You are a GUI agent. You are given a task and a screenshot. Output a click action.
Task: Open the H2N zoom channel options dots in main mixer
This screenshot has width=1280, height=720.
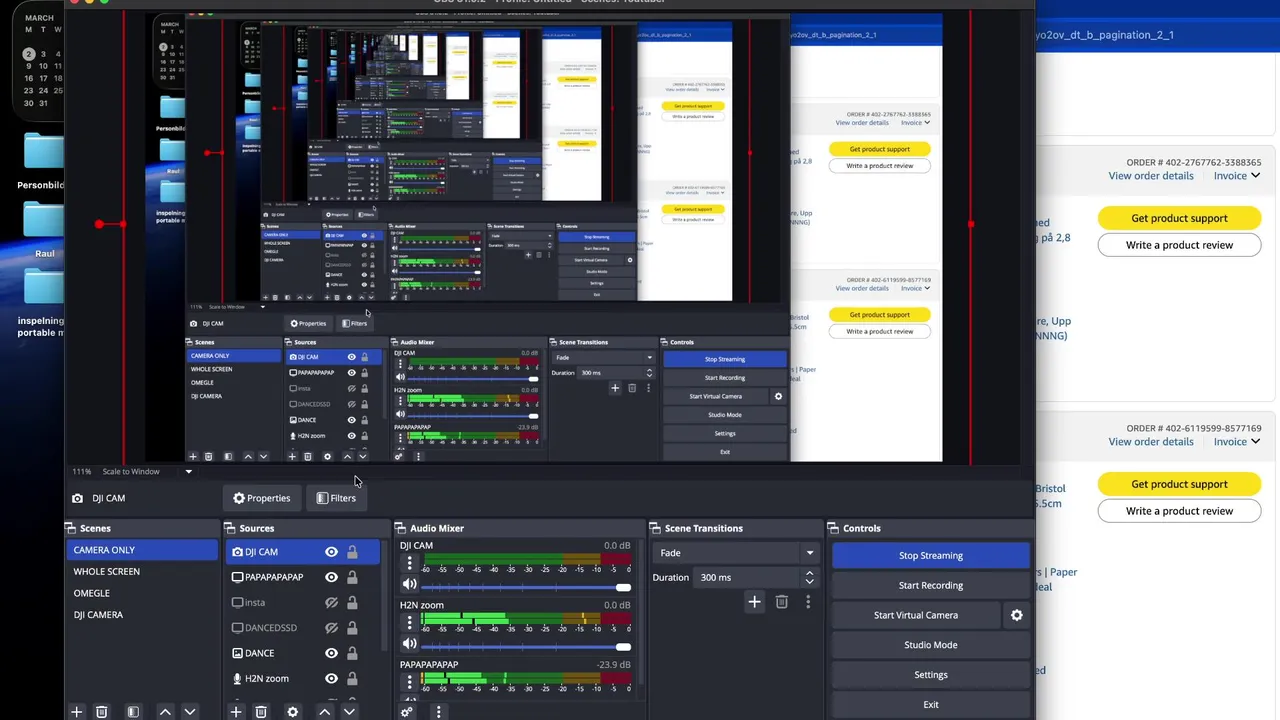click(409, 623)
